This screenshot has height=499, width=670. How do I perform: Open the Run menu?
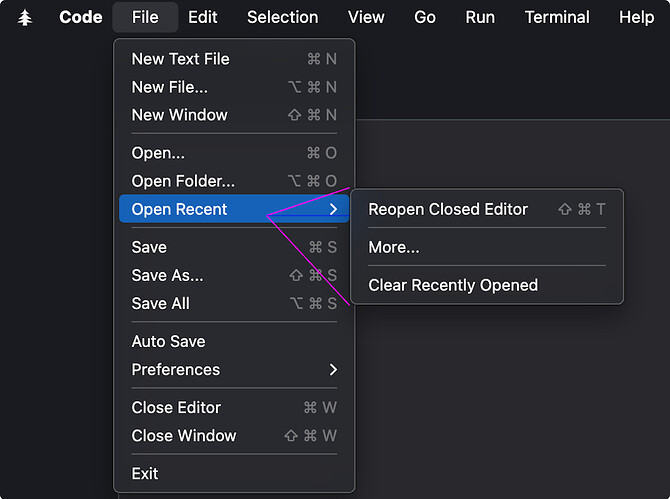[480, 18]
